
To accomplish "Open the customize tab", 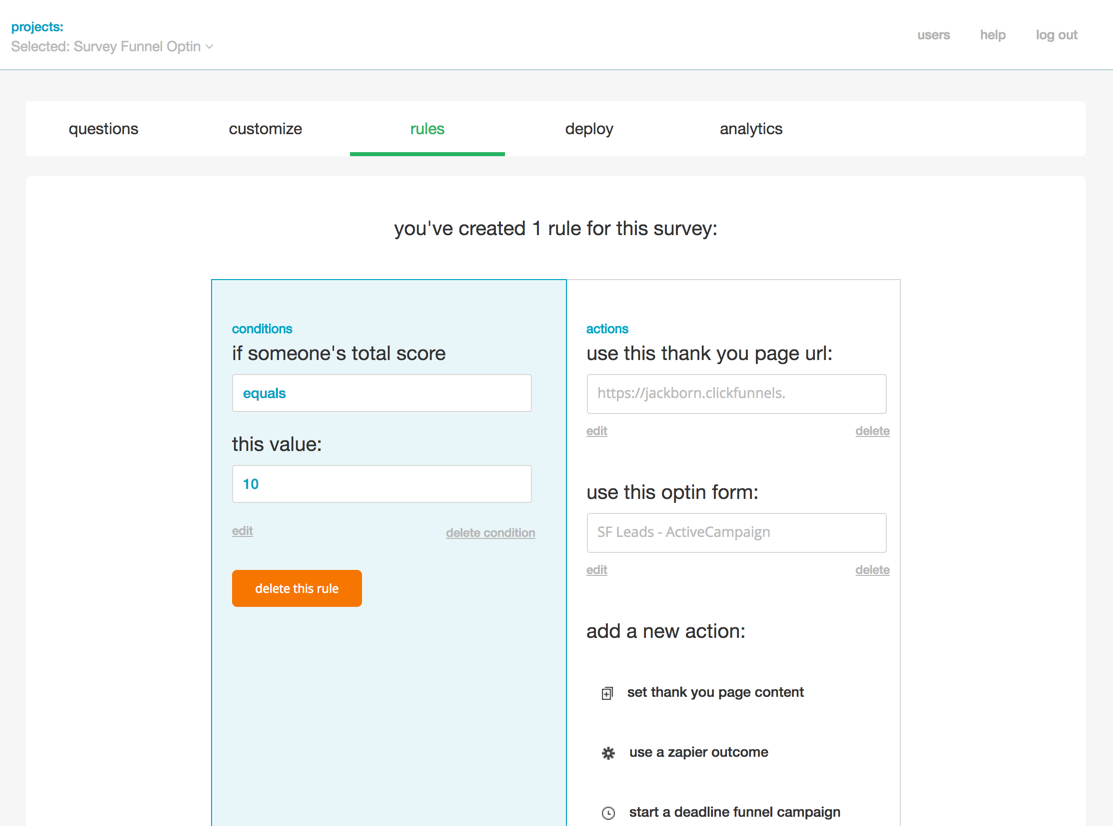I will tap(265, 129).
